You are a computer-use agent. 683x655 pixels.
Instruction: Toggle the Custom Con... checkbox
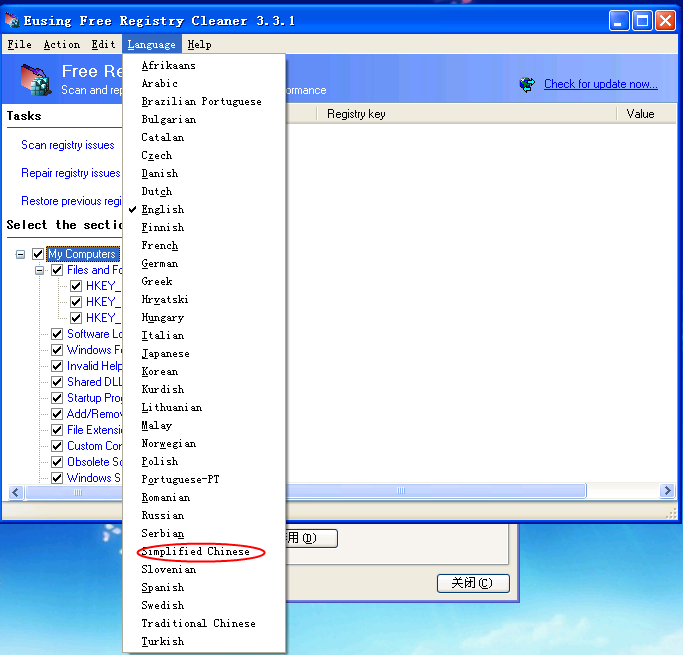pos(57,446)
